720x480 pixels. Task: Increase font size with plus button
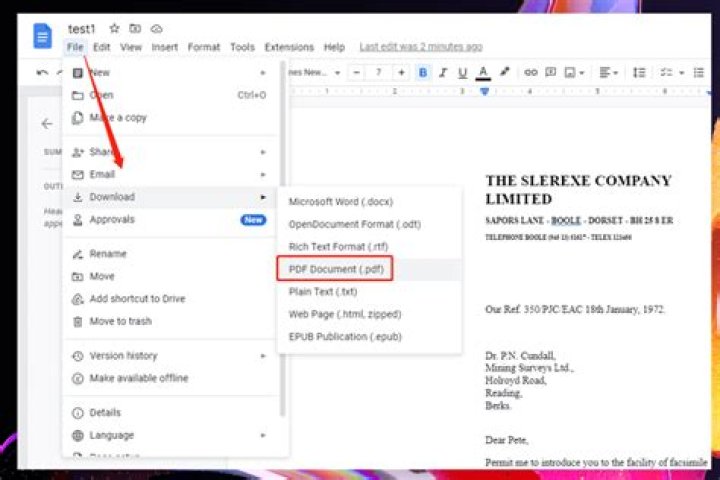401,73
